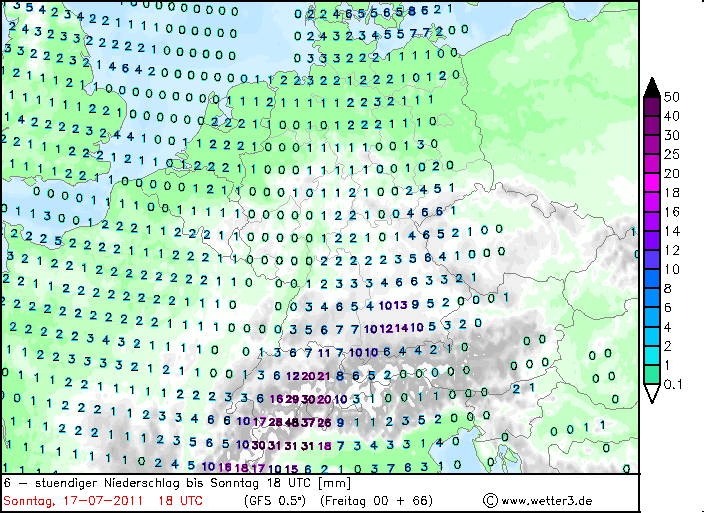Click the map precipitation value 26
The image size is (704, 513).
click(x=324, y=422)
